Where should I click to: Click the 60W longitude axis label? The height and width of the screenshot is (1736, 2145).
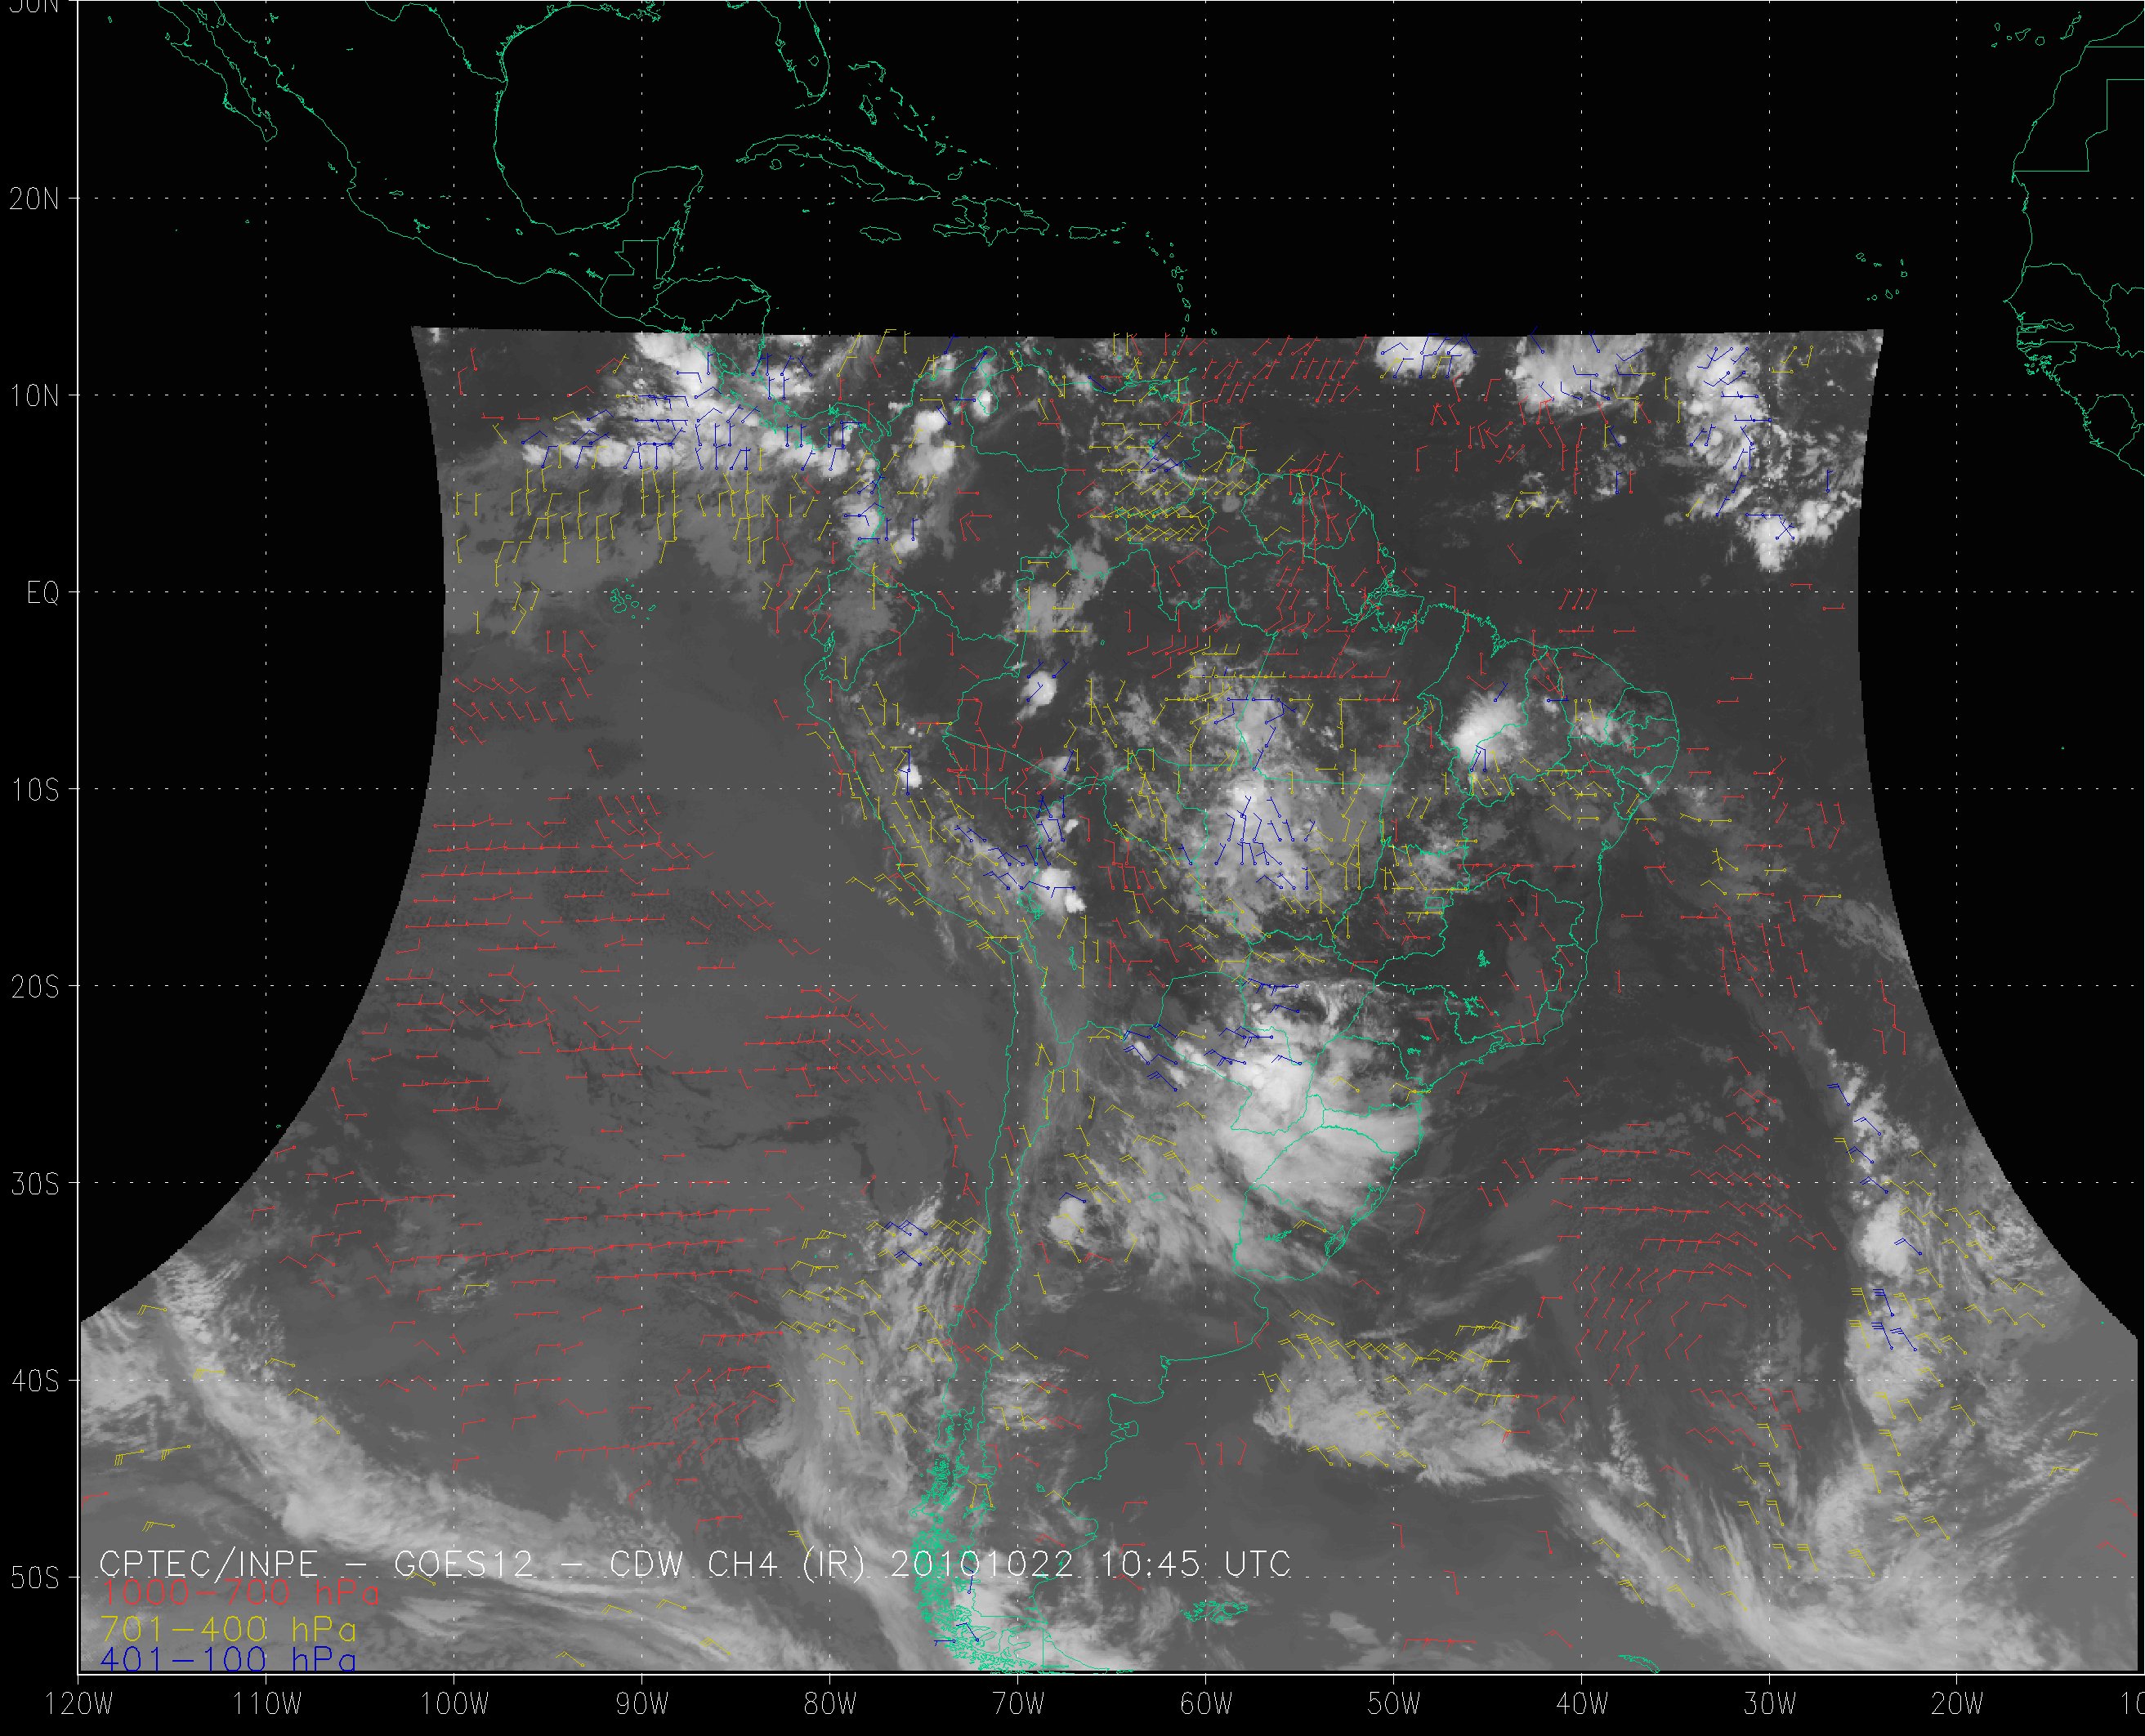pyautogui.click(x=1206, y=1705)
